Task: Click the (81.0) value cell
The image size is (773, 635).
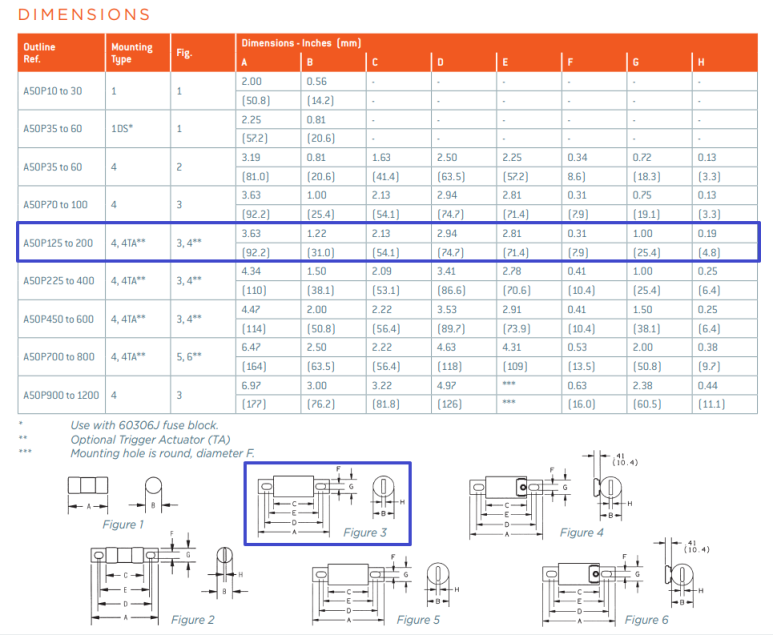Action: [x=269, y=176]
